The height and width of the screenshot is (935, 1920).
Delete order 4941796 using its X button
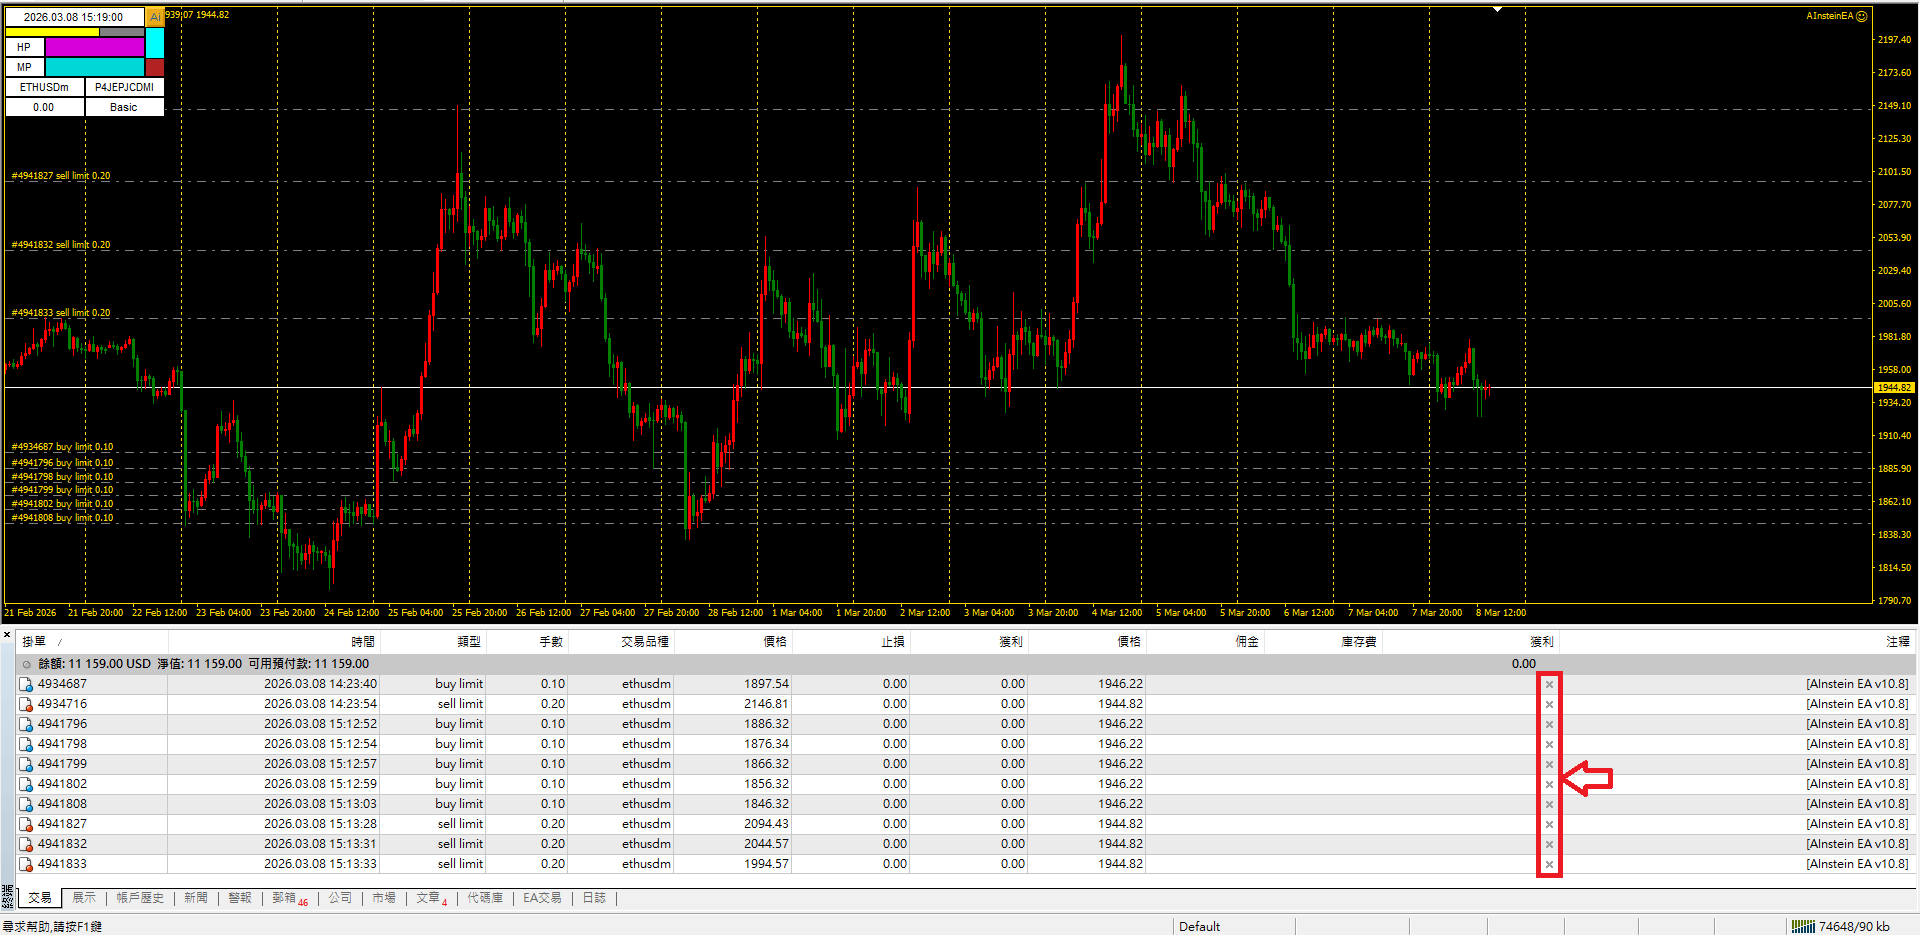tap(1549, 724)
